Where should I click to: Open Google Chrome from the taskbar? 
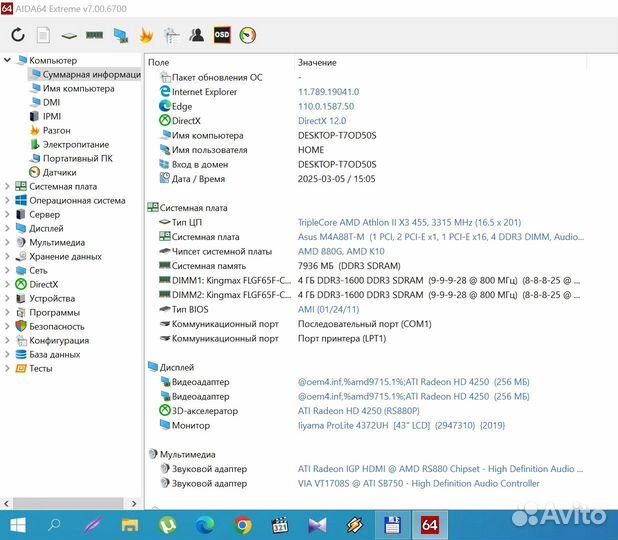click(243, 525)
